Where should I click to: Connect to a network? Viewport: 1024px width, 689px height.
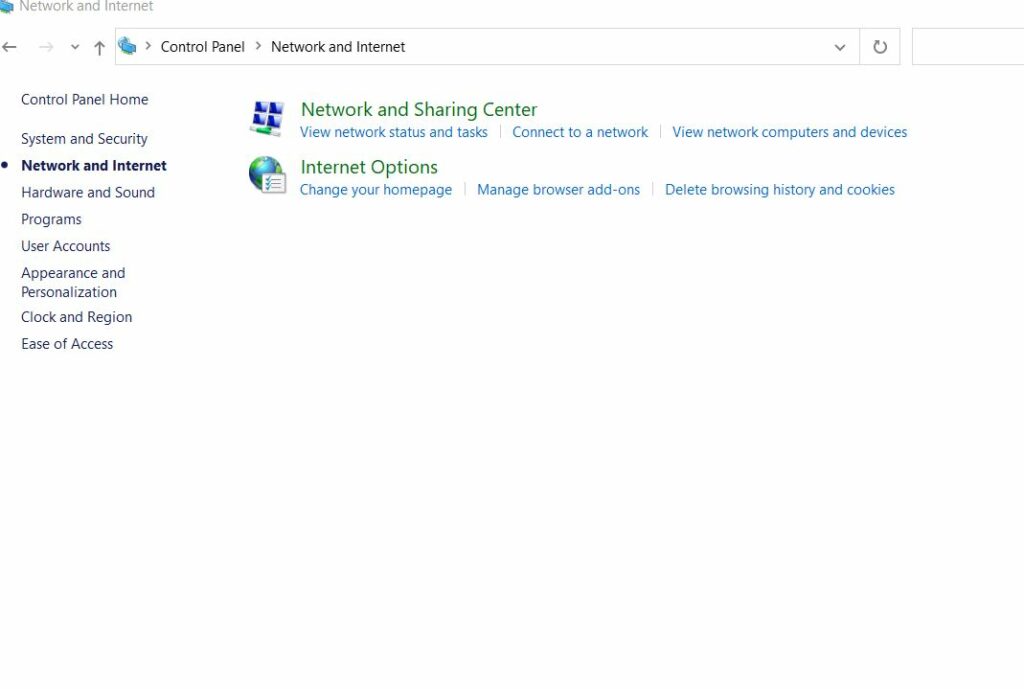(x=580, y=131)
